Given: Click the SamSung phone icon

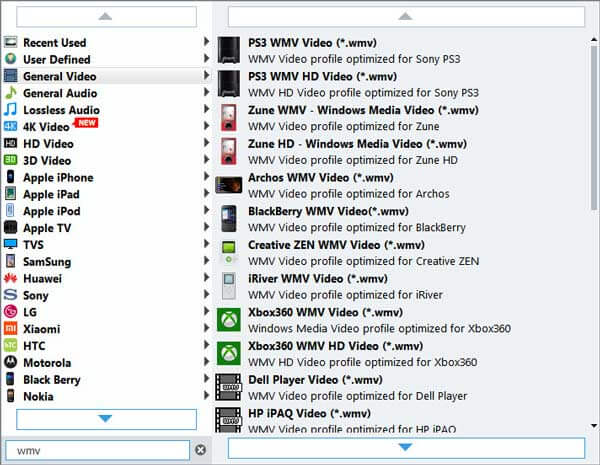Looking at the screenshot, I should (10, 261).
